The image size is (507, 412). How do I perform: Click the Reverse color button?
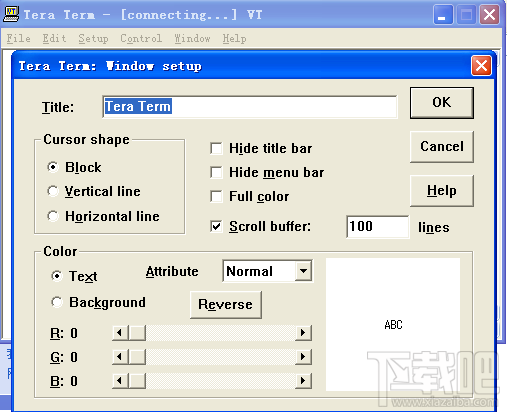[226, 305]
